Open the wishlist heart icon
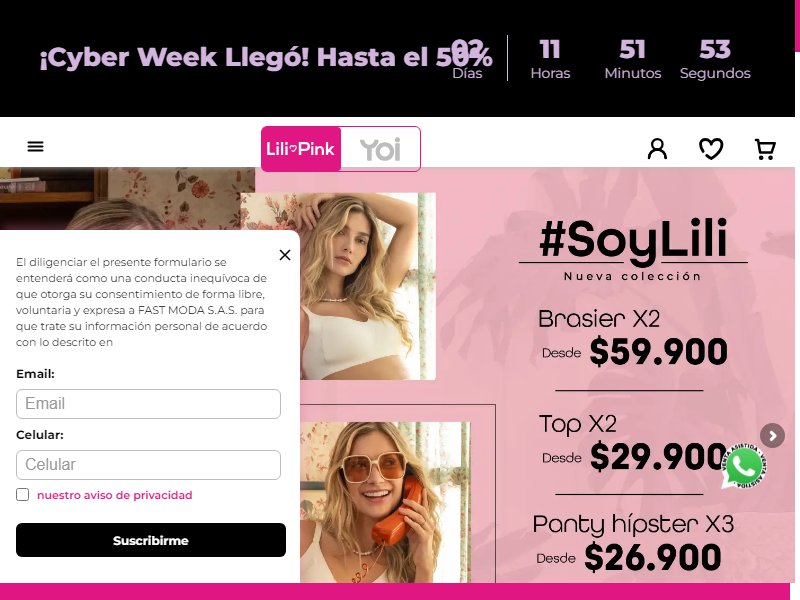 pyautogui.click(x=711, y=149)
